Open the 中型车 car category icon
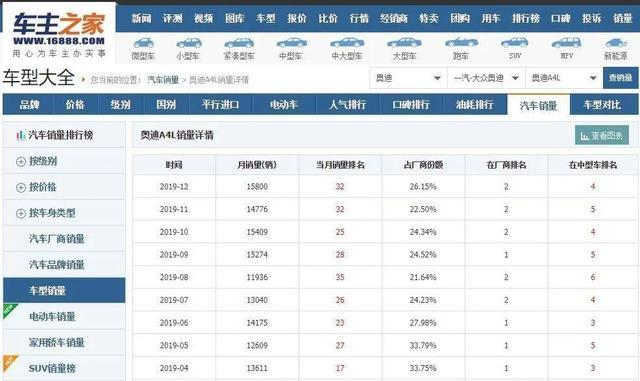This screenshot has width=640, height=381. (291, 42)
